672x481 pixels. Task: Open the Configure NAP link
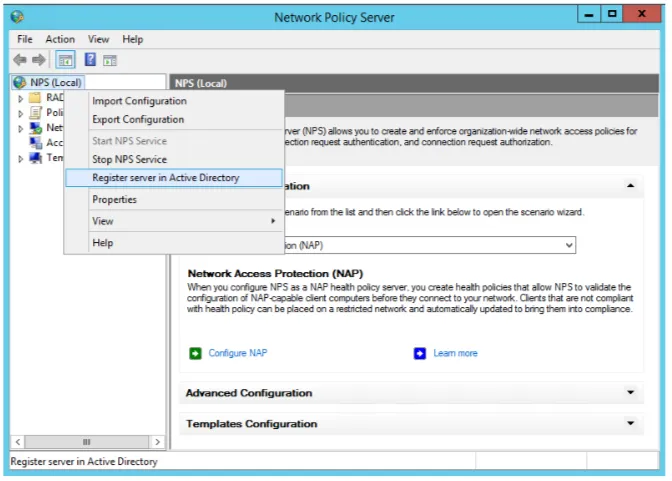point(238,353)
